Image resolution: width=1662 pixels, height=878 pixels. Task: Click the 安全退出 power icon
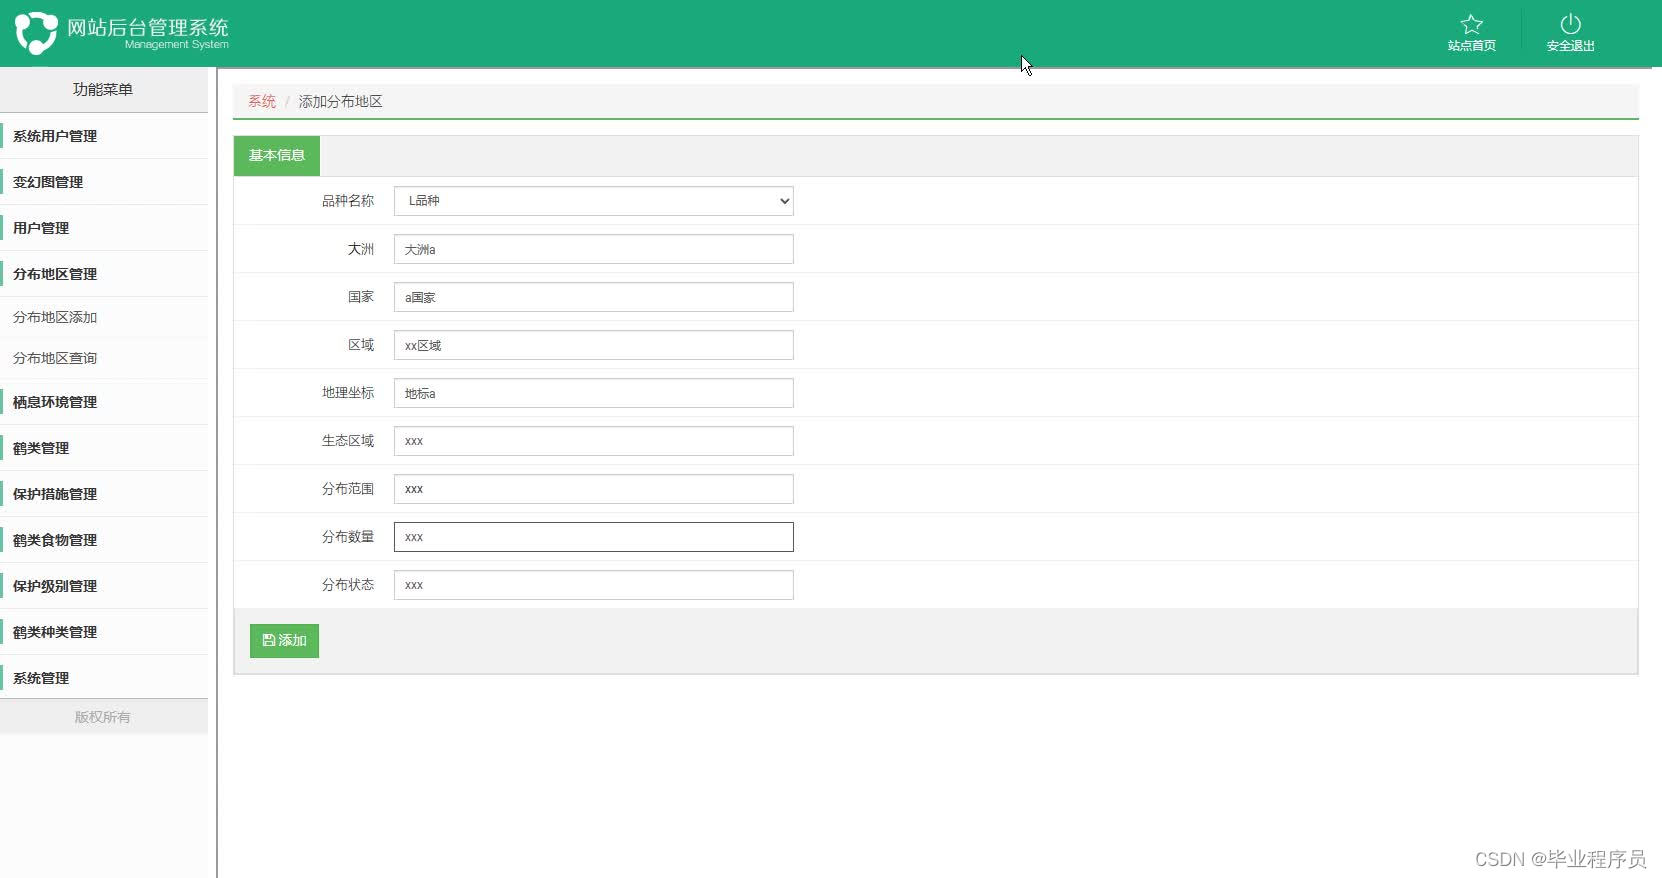tap(1570, 24)
